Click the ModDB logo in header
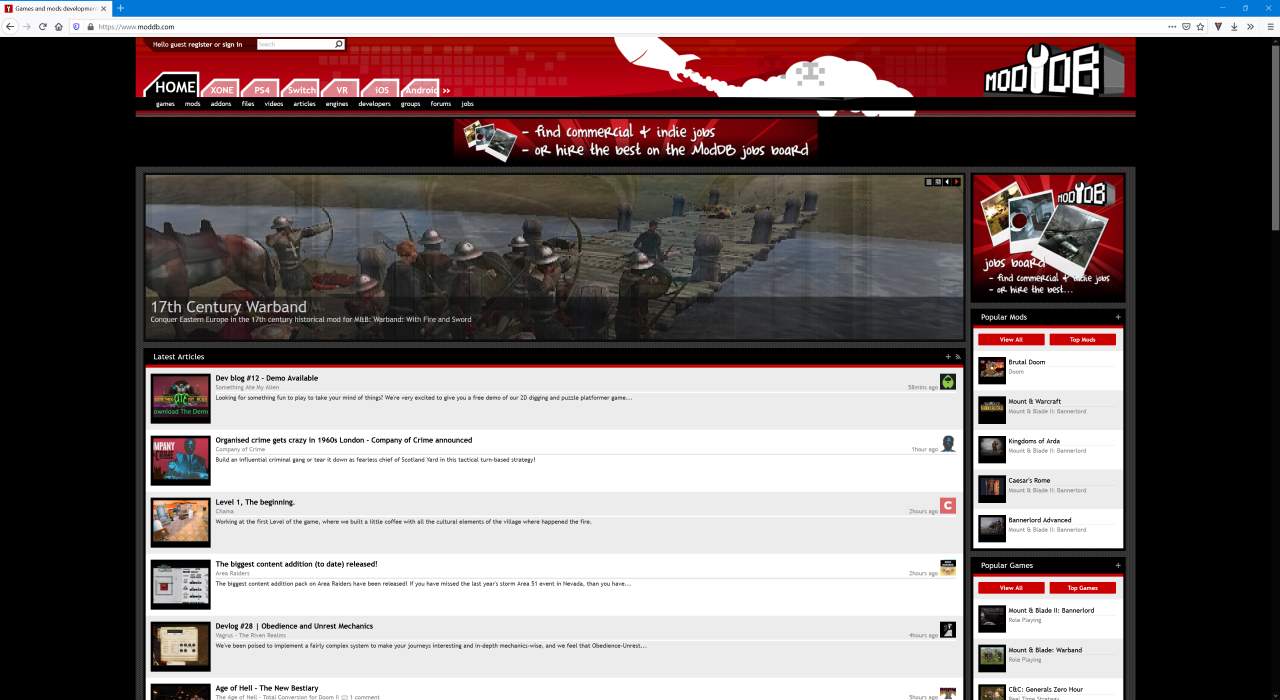The height and width of the screenshot is (700, 1280). click(1053, 71)
